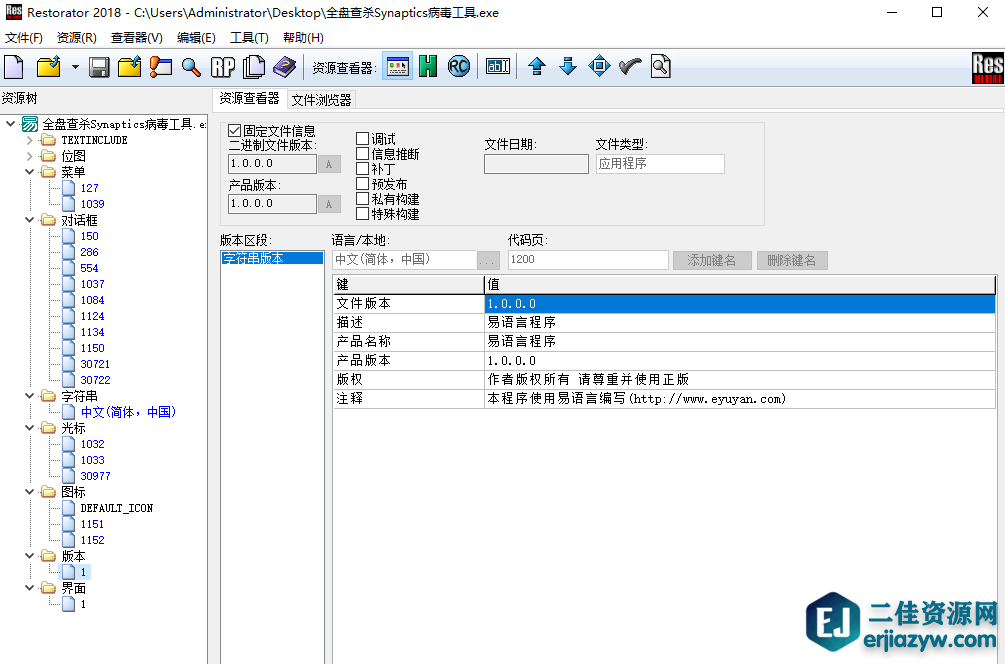Image resolution: width=1005 pixels, height=664 pixels.
Task: Open the 编辑(E) menu
Action: [196, 38]
